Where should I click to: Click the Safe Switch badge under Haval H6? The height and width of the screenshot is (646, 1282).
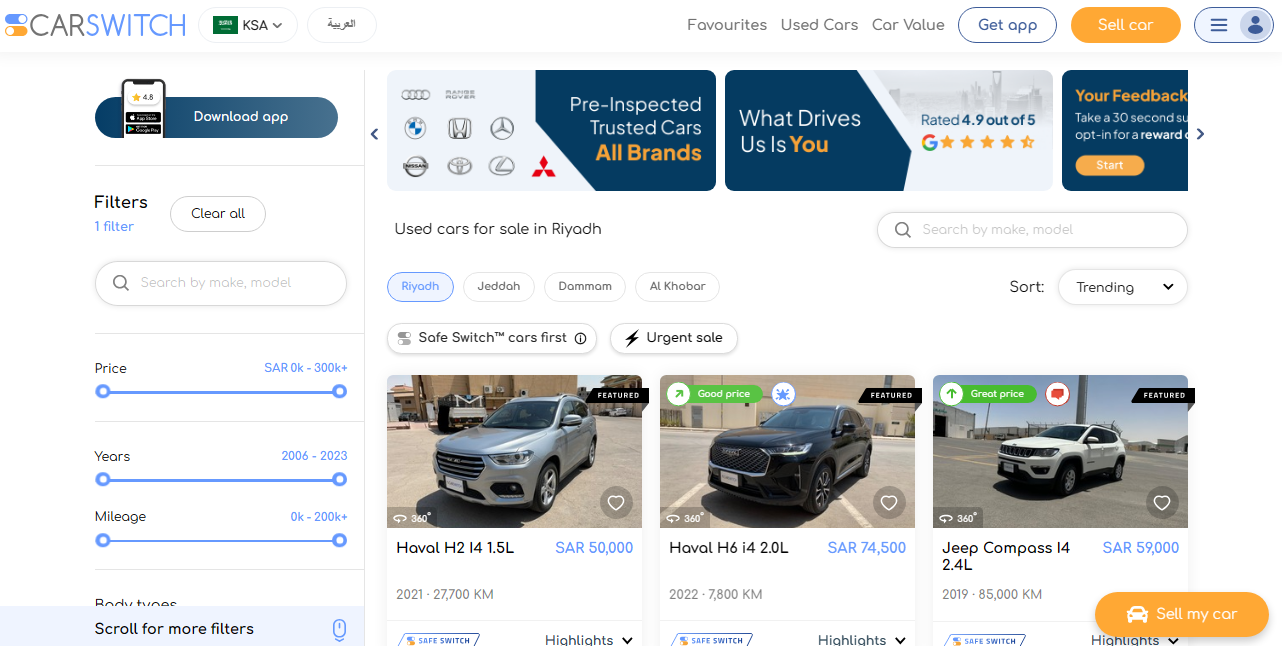(712, 640)
